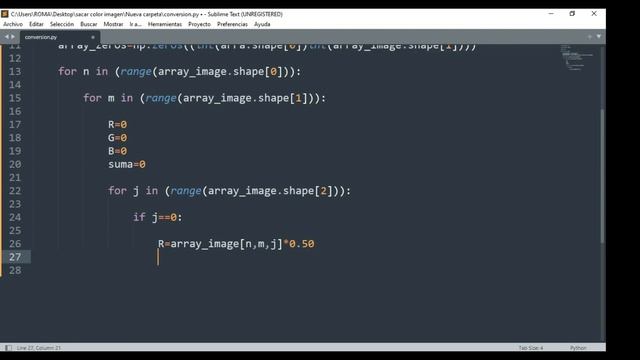Open the Preferencias menu

(232, 24)
